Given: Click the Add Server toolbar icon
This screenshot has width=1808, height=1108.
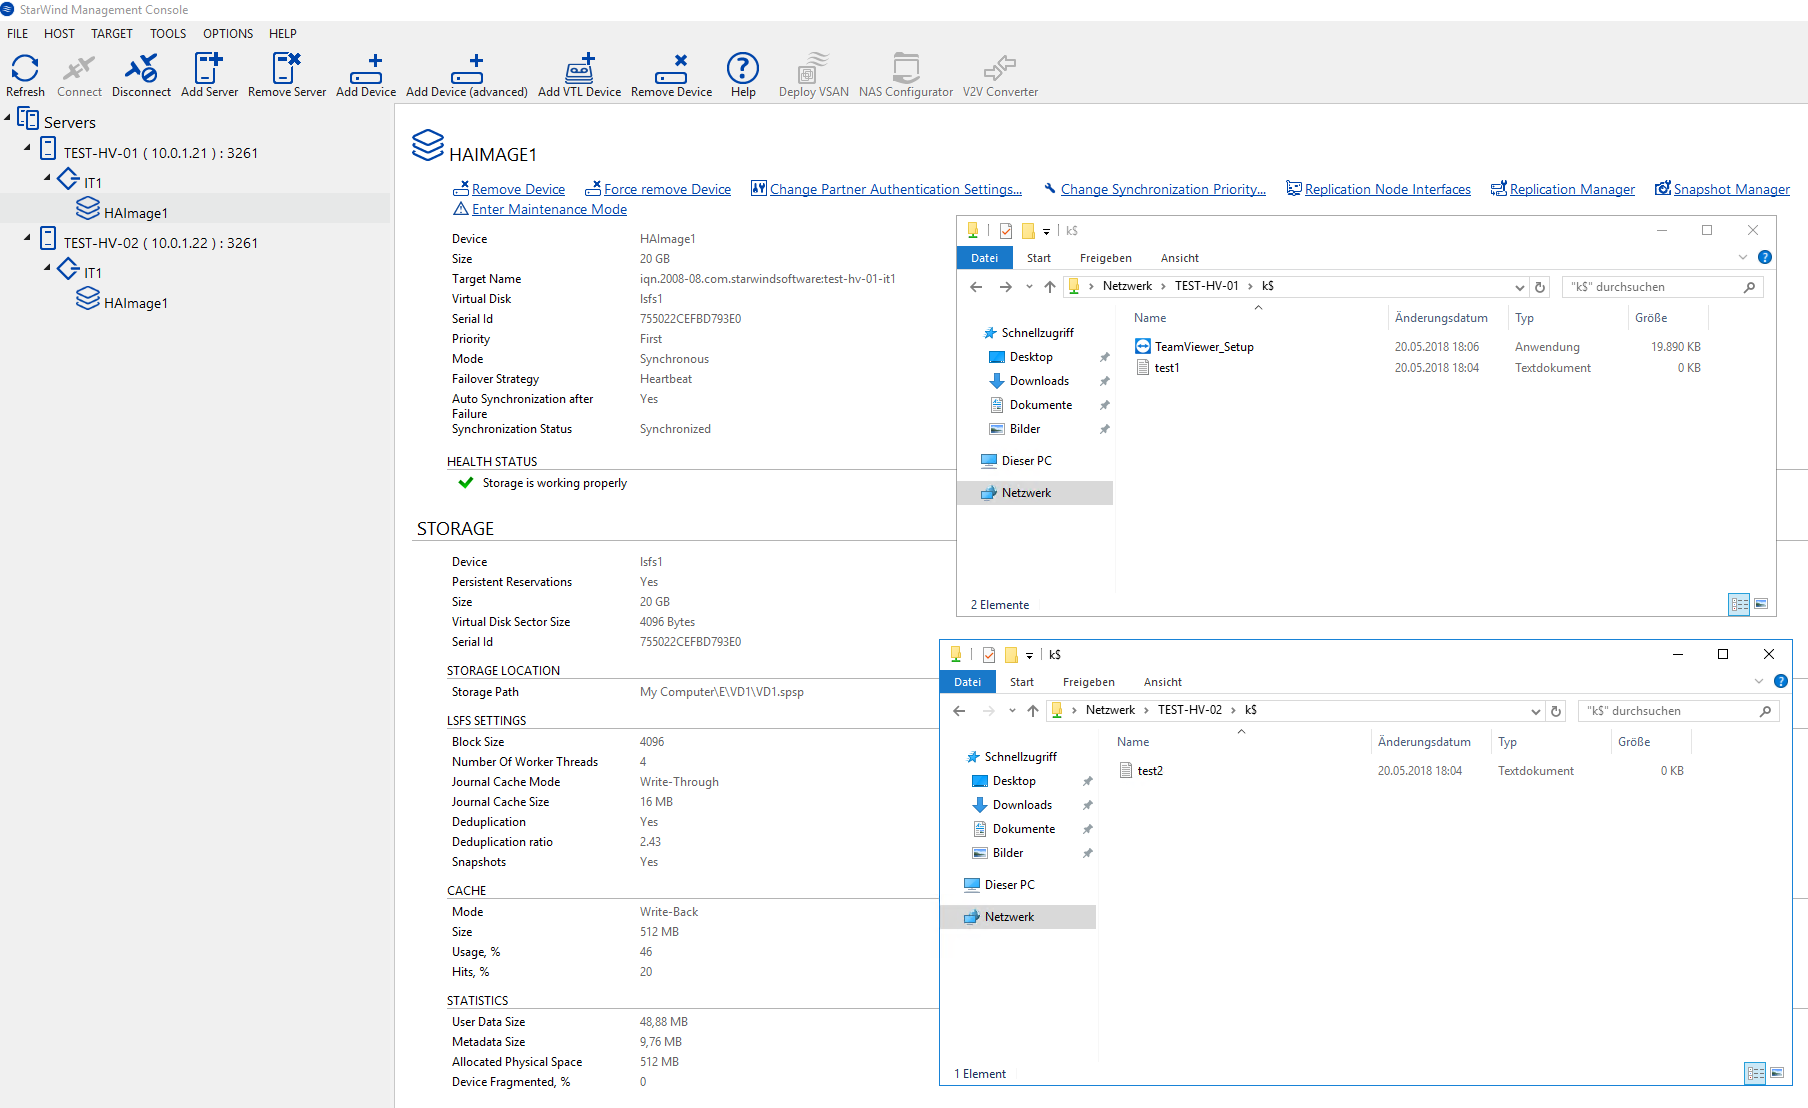Looking at the screenshot, I should [209, 75].
